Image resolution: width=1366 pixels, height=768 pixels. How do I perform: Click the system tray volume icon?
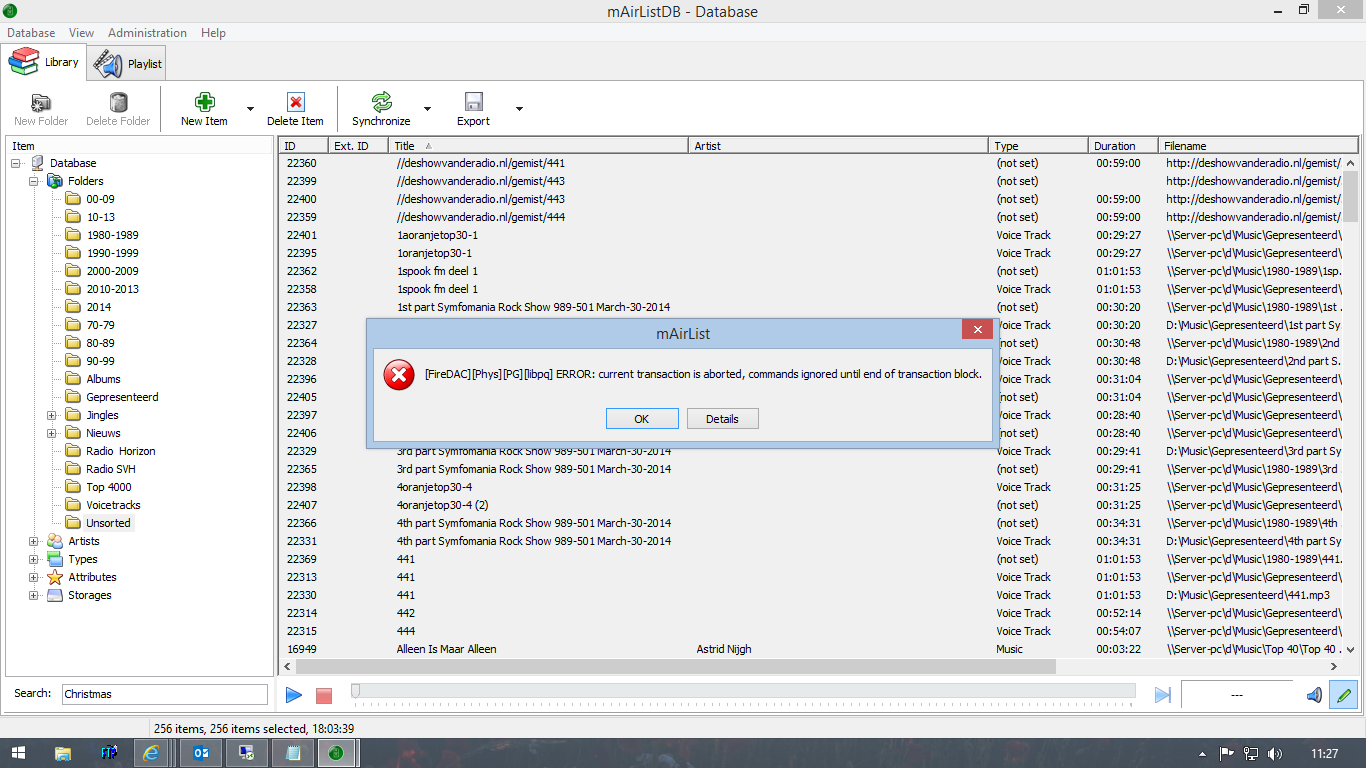click(1274, 753)
